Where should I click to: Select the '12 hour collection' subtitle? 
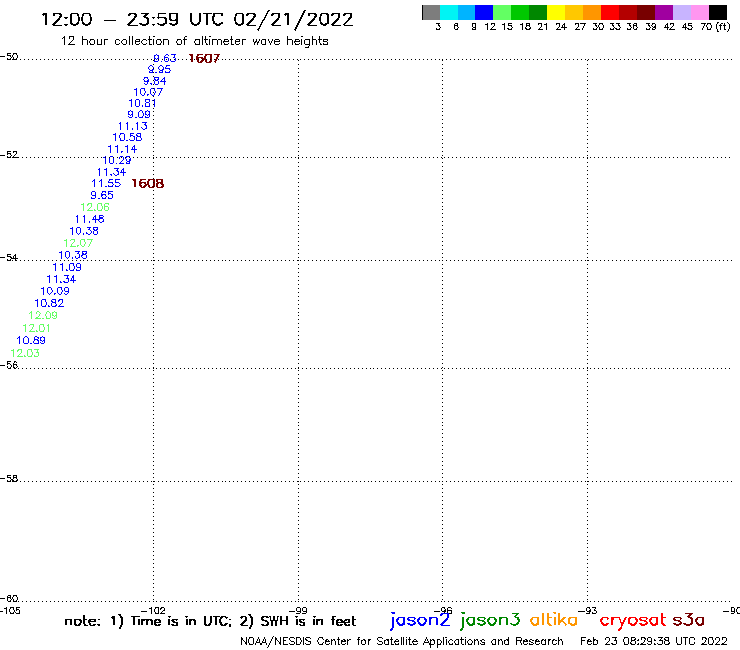click(194, 41)
